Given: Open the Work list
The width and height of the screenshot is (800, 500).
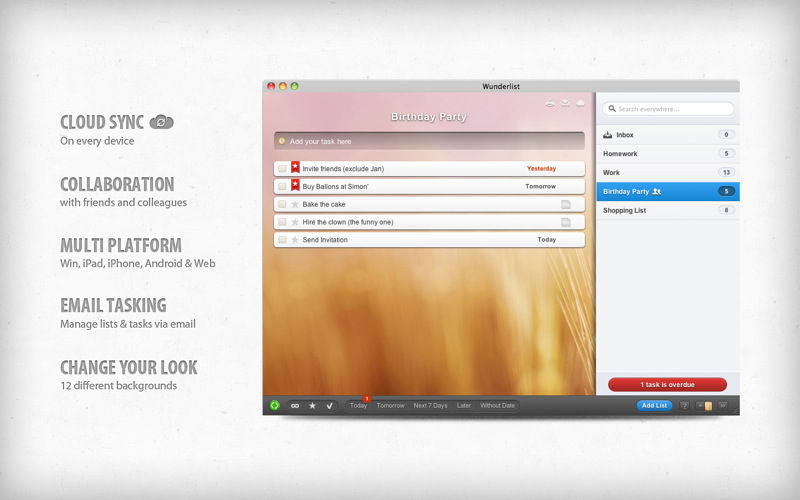Looking at the screenshot, I should pyautogui.click(x=668, y=172).
